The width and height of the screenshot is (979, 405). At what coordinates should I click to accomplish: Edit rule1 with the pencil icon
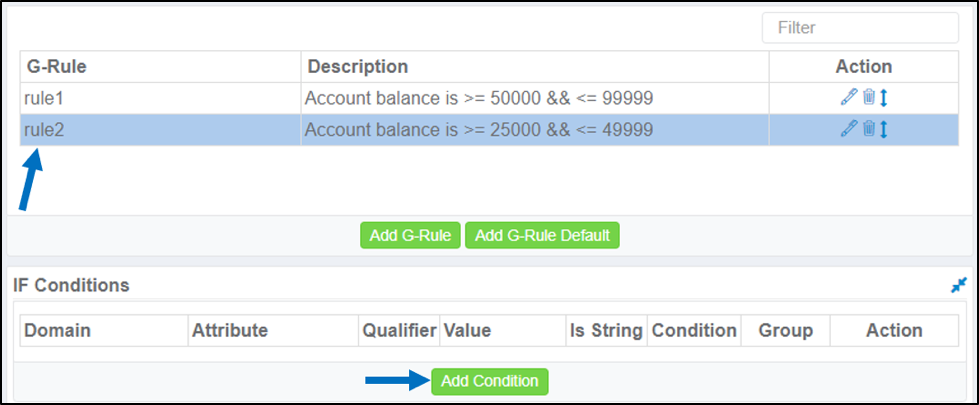(849, 97)
